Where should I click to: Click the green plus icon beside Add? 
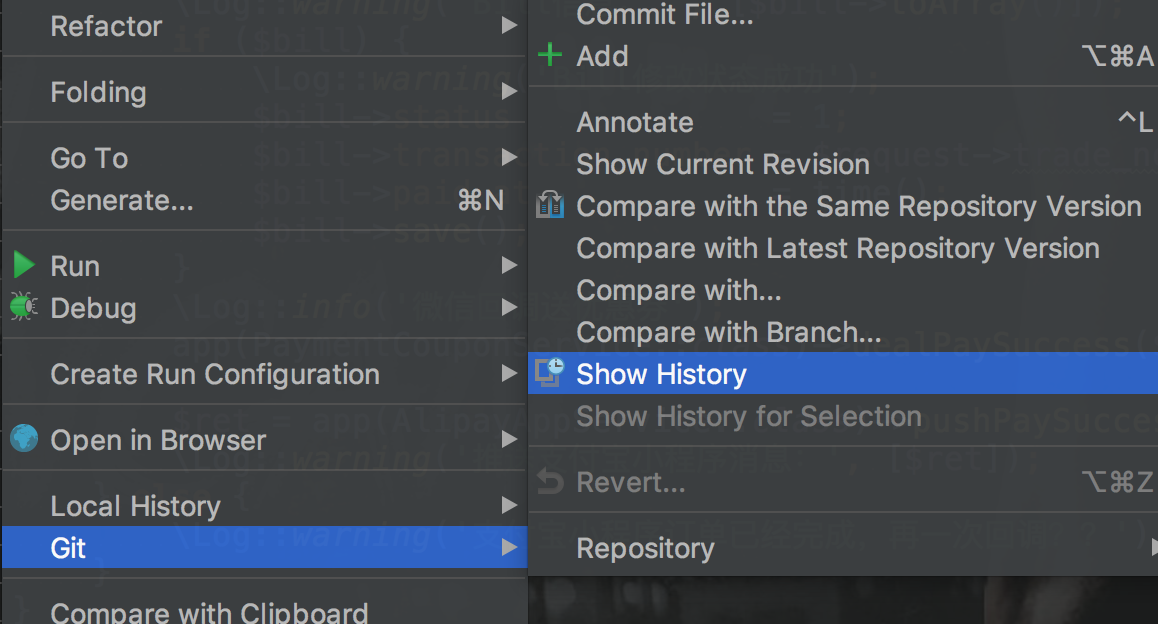(x=549, y=56)
